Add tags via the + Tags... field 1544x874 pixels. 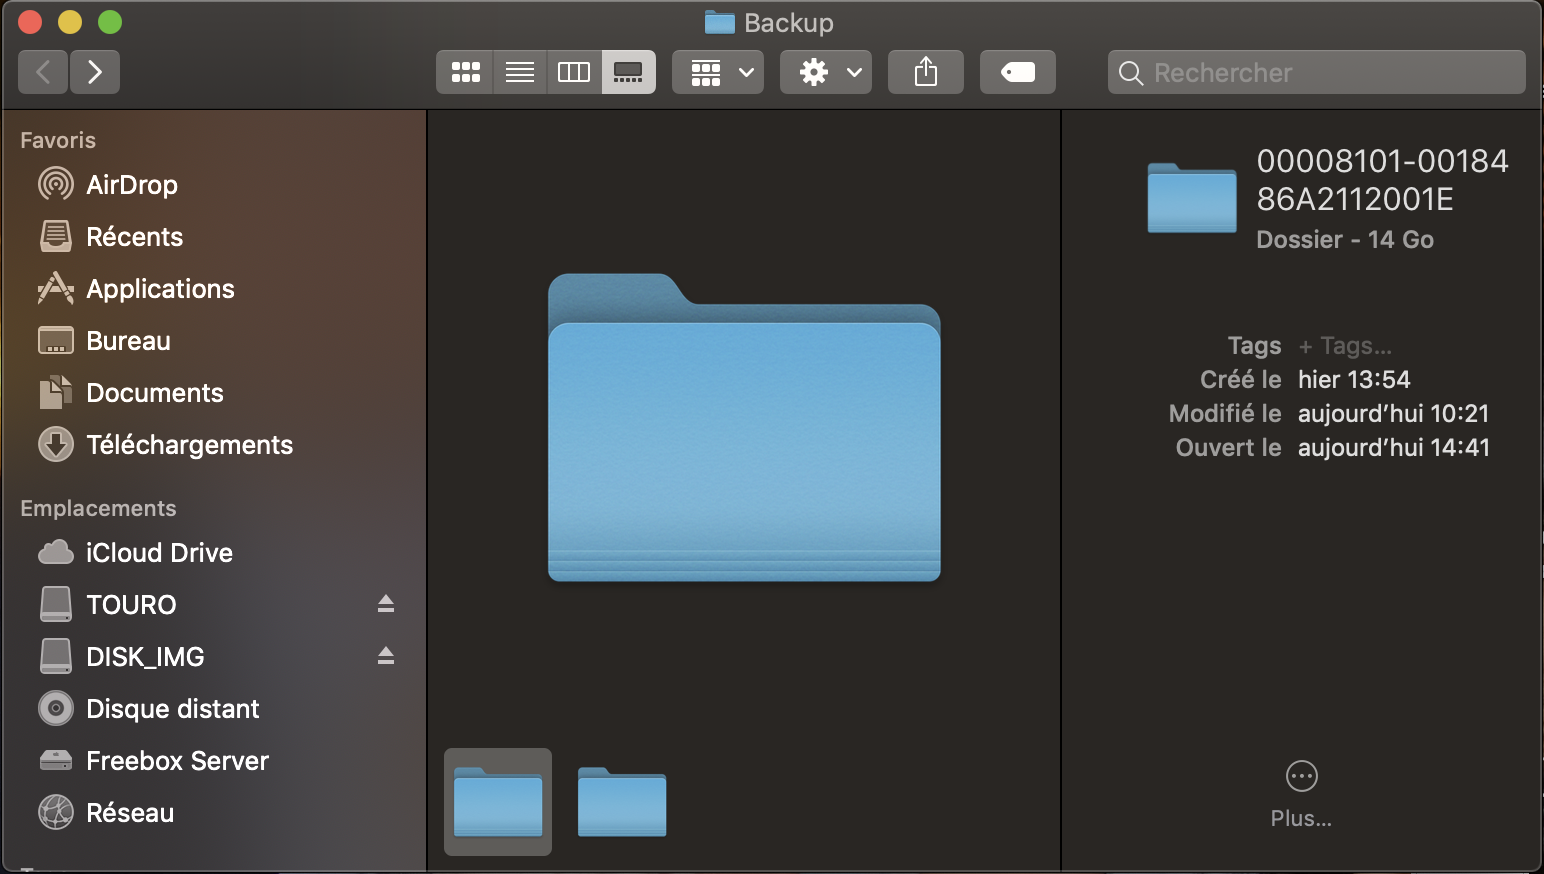coord(1345,346)
